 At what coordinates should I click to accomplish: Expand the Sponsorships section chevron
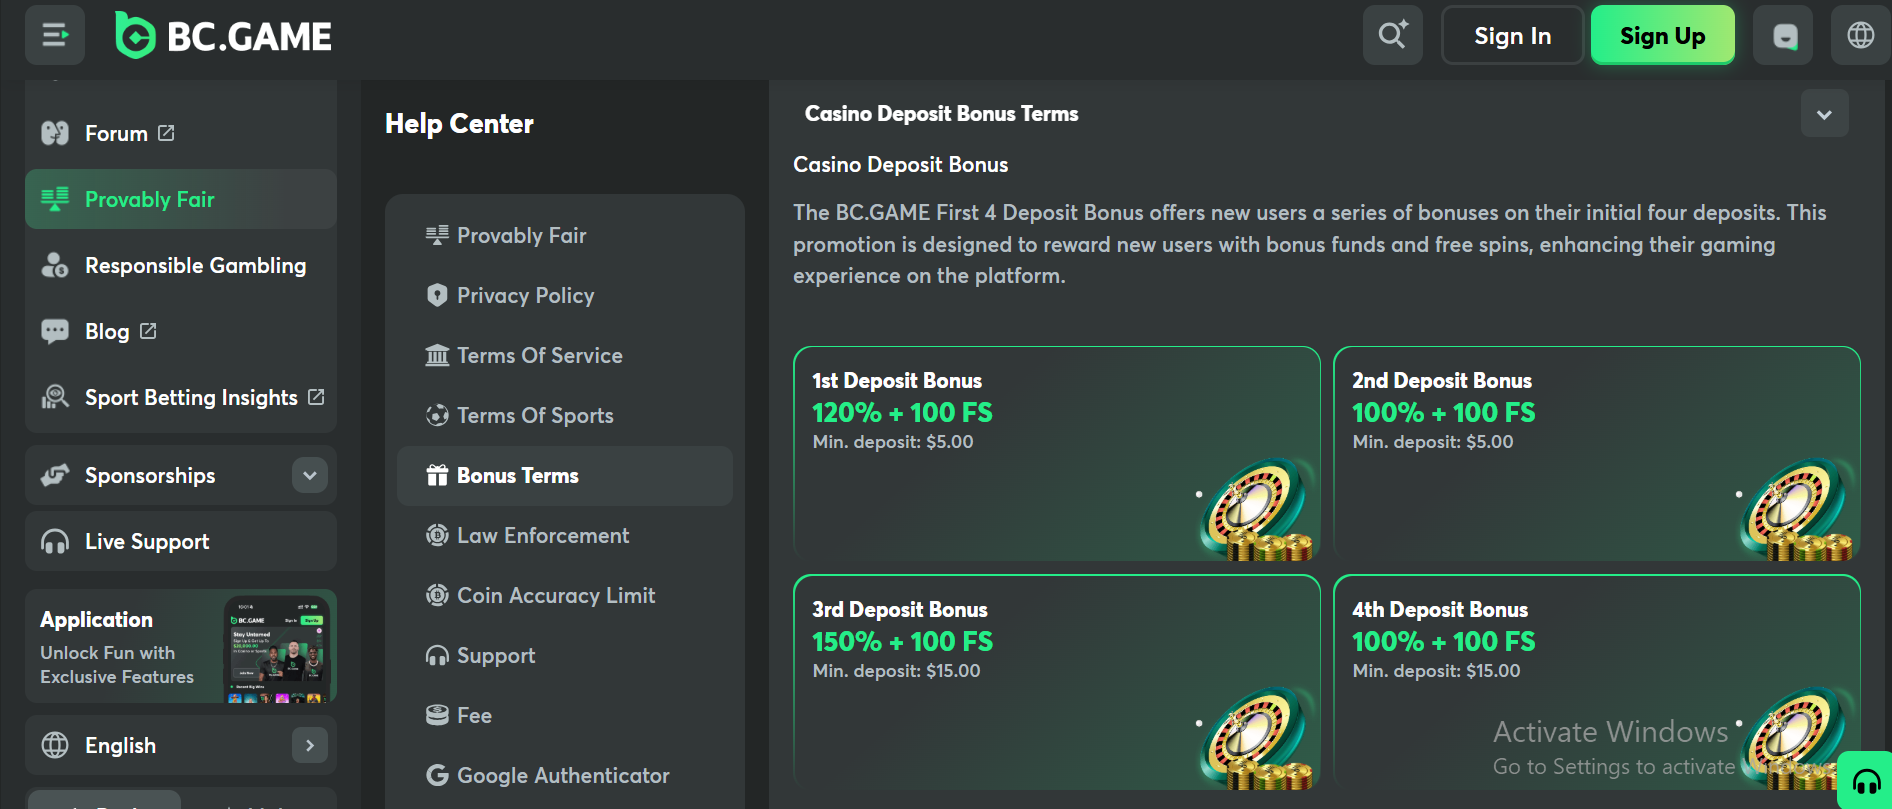(310, 475)
